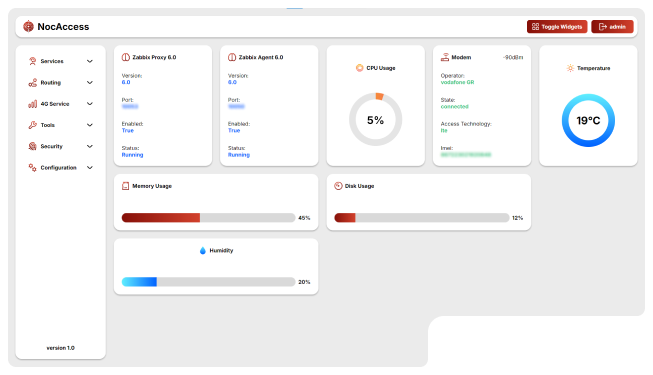Expand the Routing menu chevron
Viewport: 653px width, 375px height.
coord(90,82)
